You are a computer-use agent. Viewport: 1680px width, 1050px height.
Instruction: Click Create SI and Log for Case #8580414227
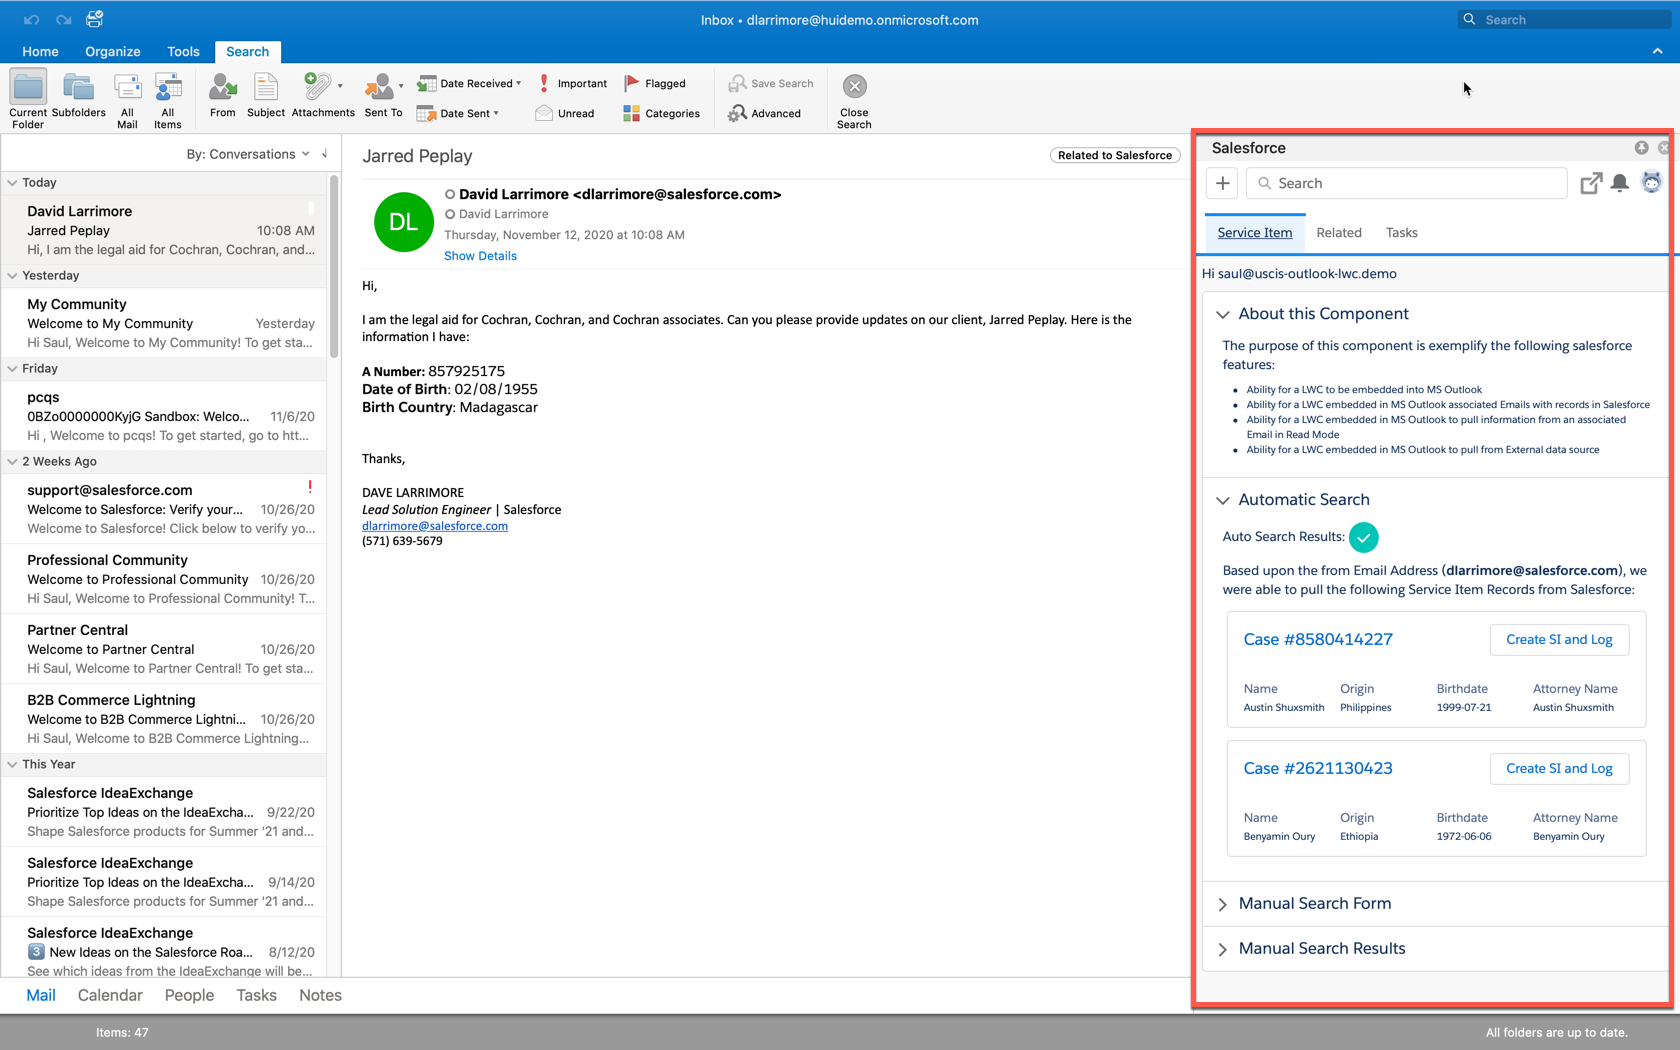click(1559, 640)
